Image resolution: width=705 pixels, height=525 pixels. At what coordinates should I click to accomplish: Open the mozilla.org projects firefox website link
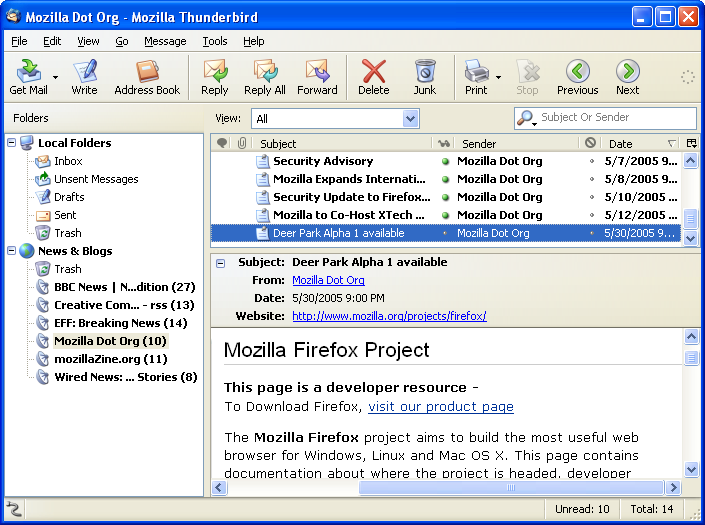tap(389, 316)
